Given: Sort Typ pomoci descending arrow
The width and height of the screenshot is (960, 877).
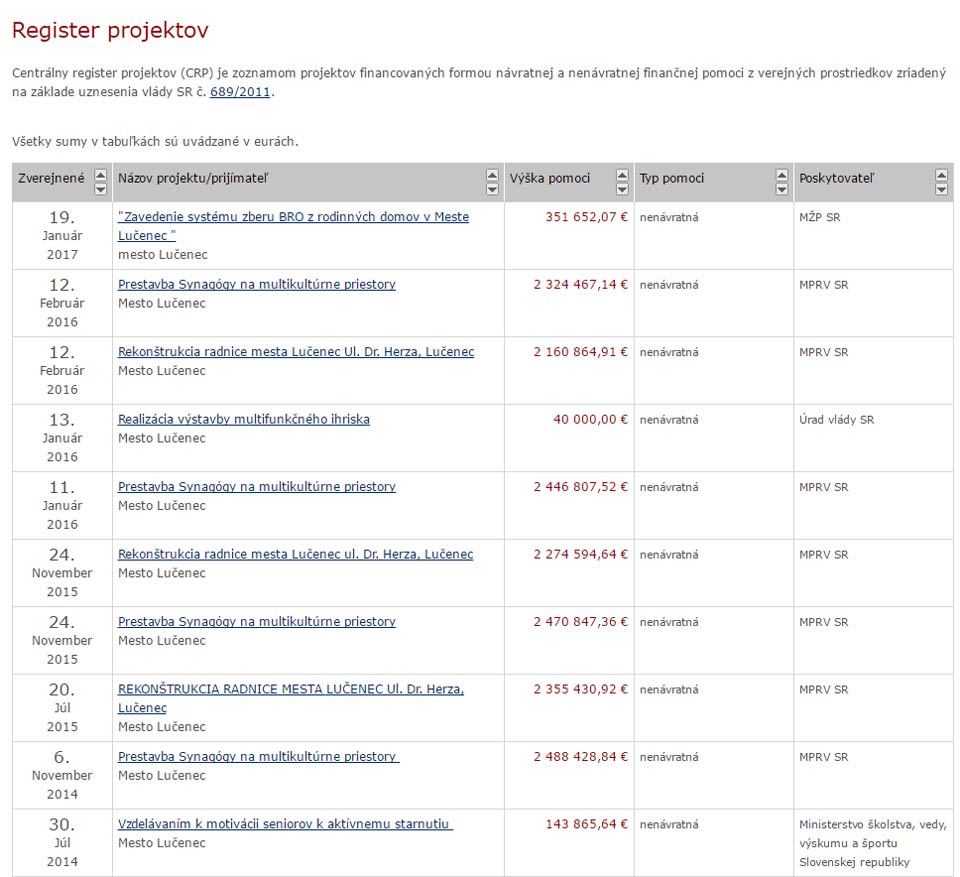Looking at the screenshot, I should 782,188.
